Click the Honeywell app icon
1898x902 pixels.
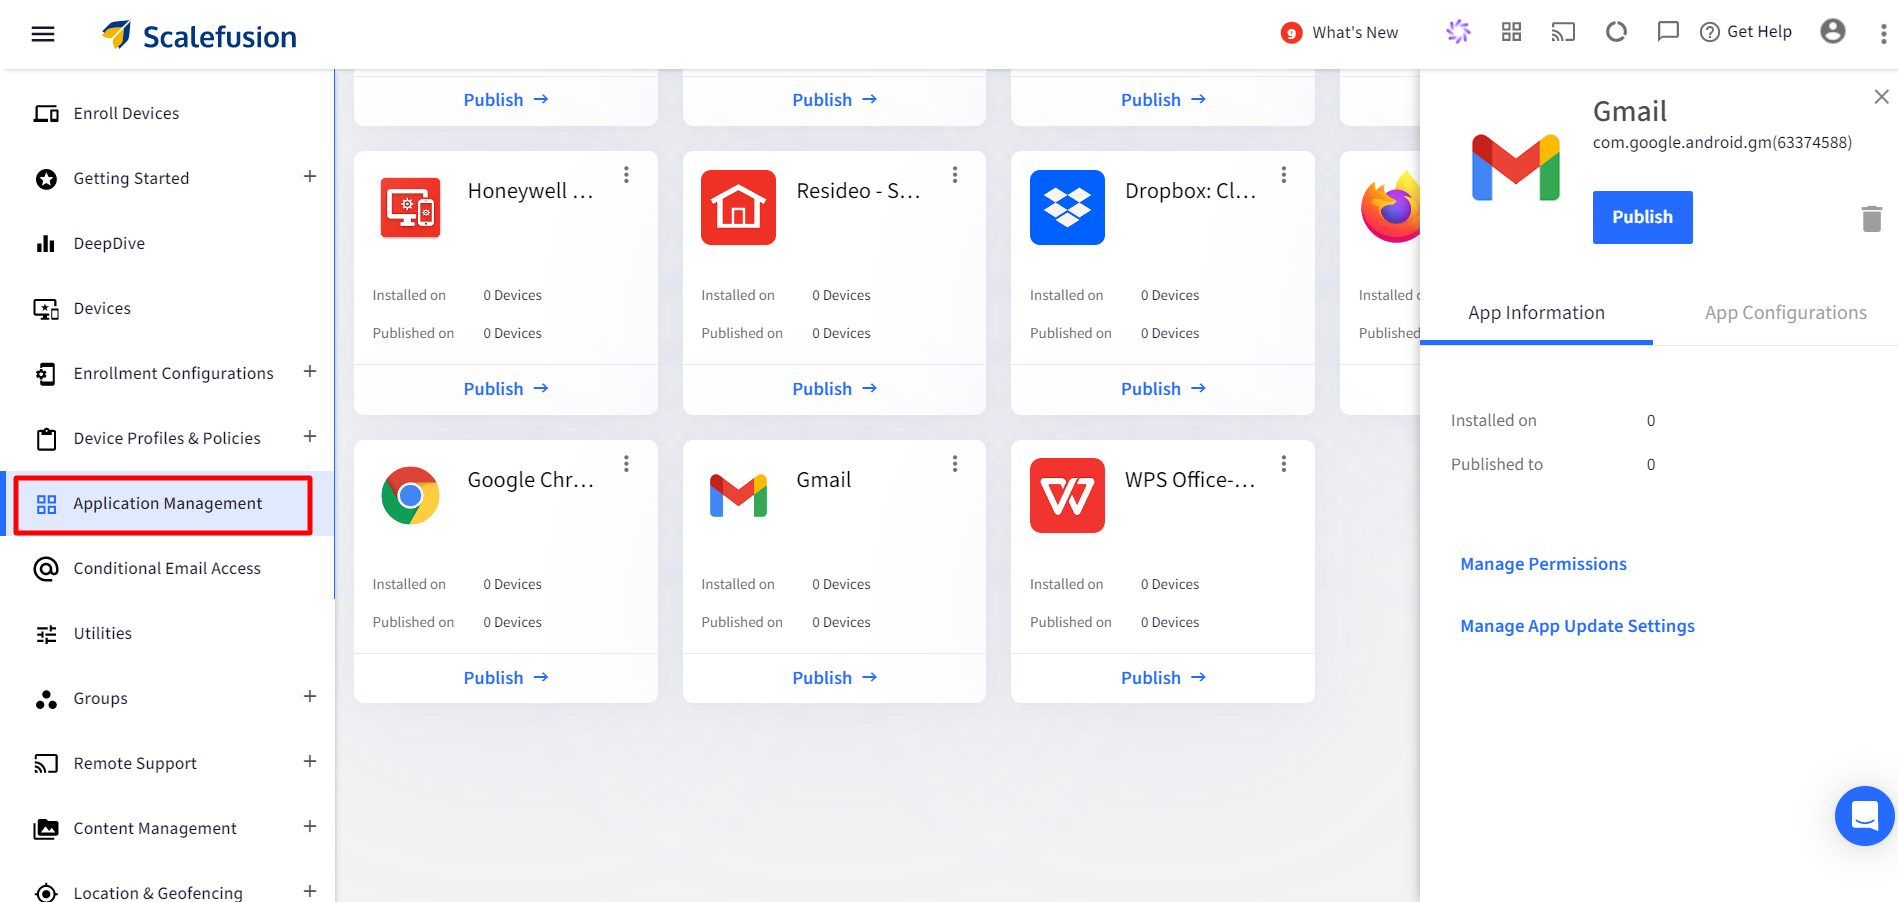coord(410,208)
